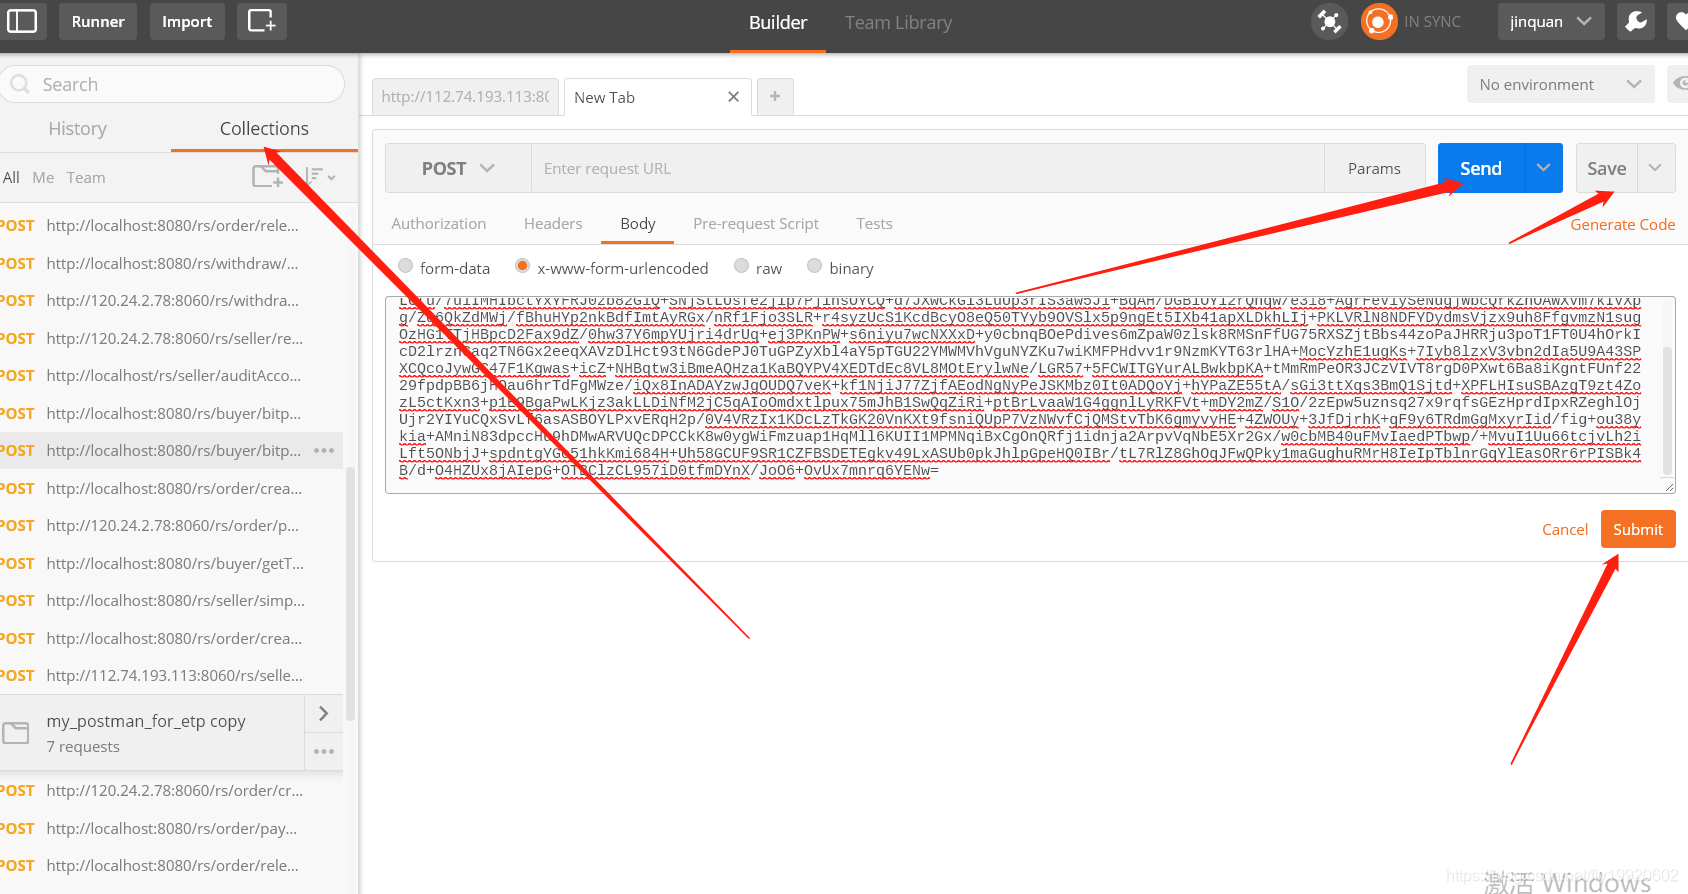Click the my_postman_for_etp copy folder icon
1688x894 pixels.
[x=16, y=733]
